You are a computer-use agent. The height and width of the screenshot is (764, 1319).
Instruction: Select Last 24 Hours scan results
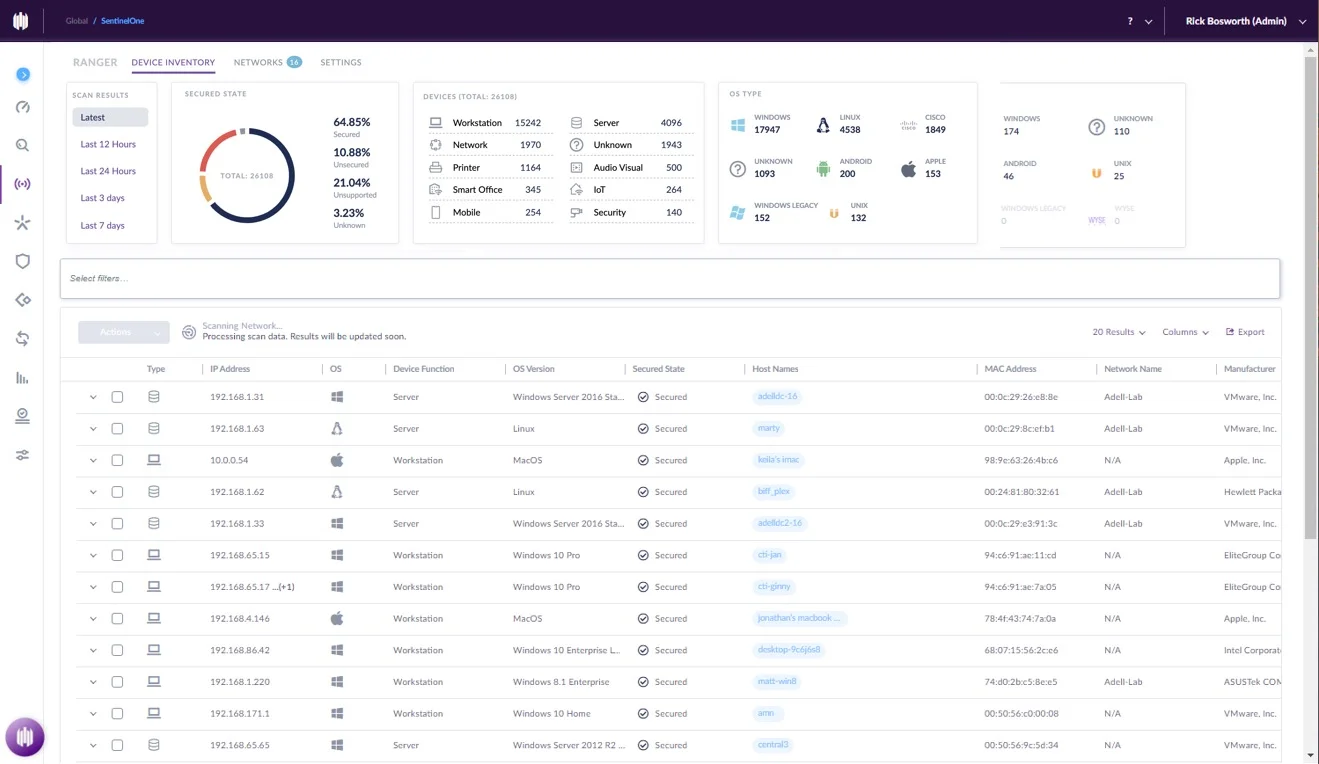coord(108,171)
